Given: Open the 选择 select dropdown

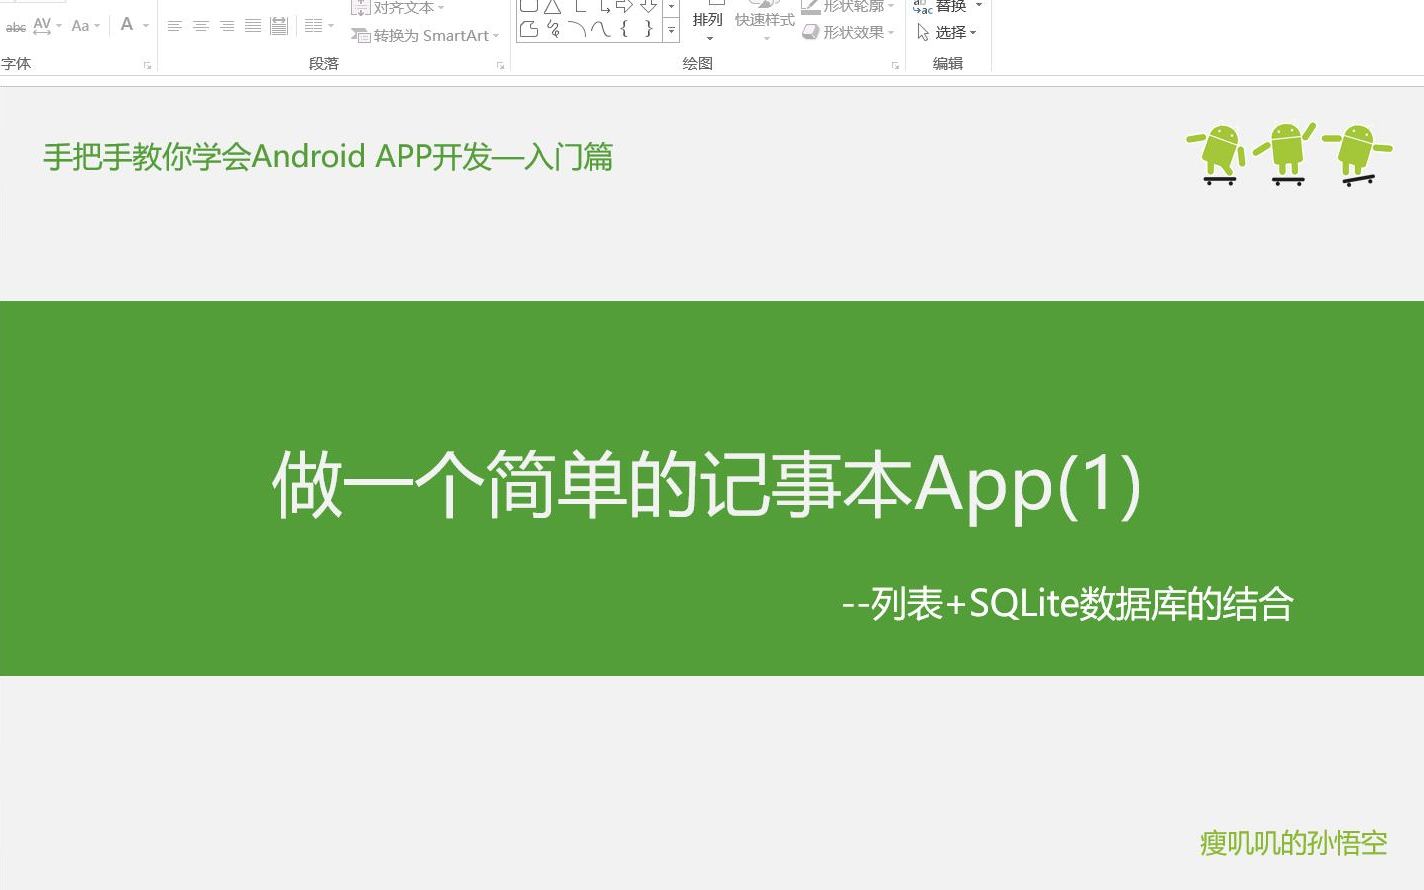Looking at the screenshot, I should pos(947,32).
